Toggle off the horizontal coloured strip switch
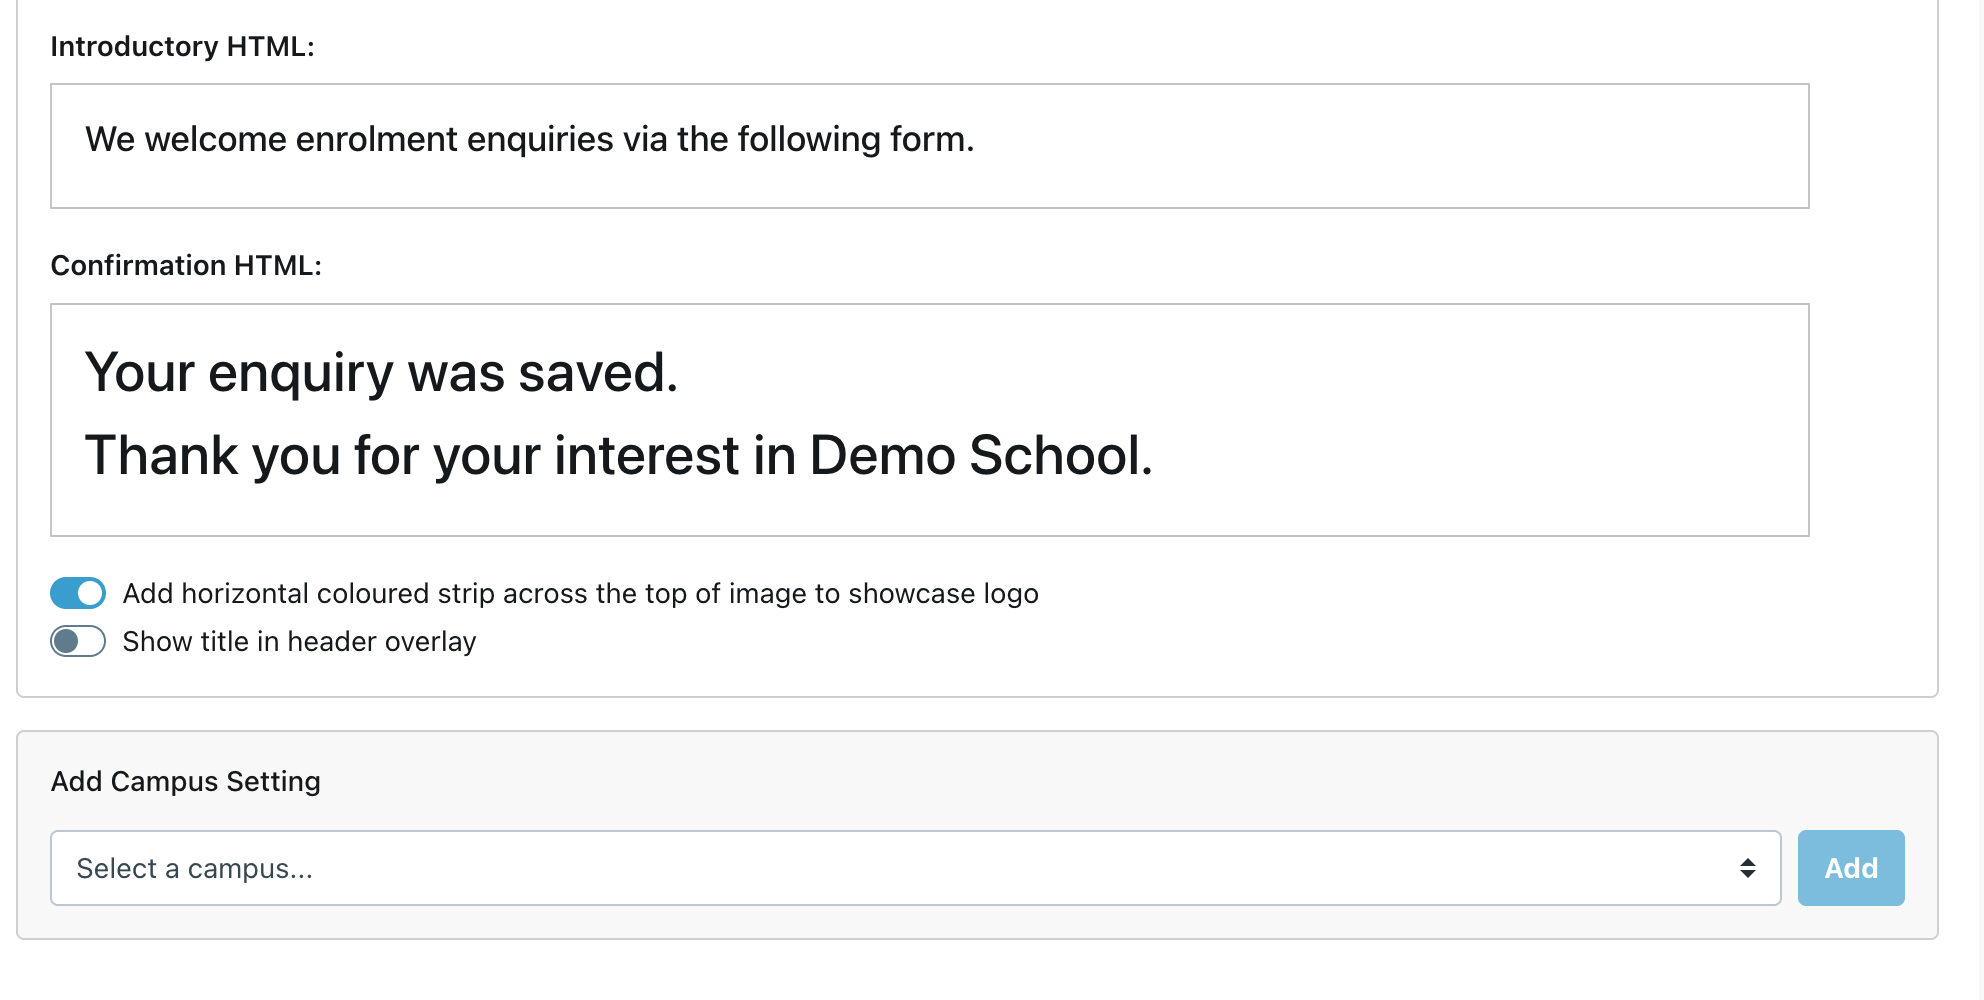1984x1000 pixels. tap(78, 593)
